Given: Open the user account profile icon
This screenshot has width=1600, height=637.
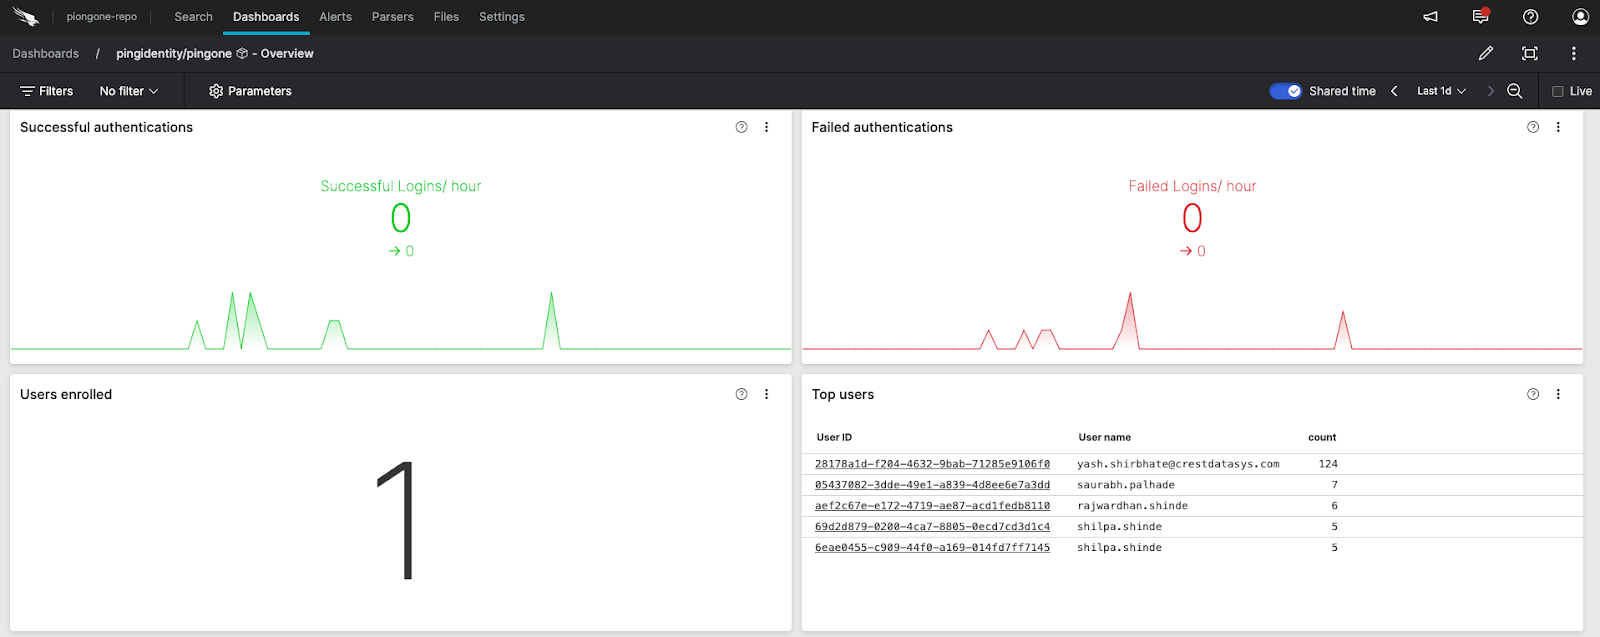Looking at the screenshot, I should tap(1580, 17).
